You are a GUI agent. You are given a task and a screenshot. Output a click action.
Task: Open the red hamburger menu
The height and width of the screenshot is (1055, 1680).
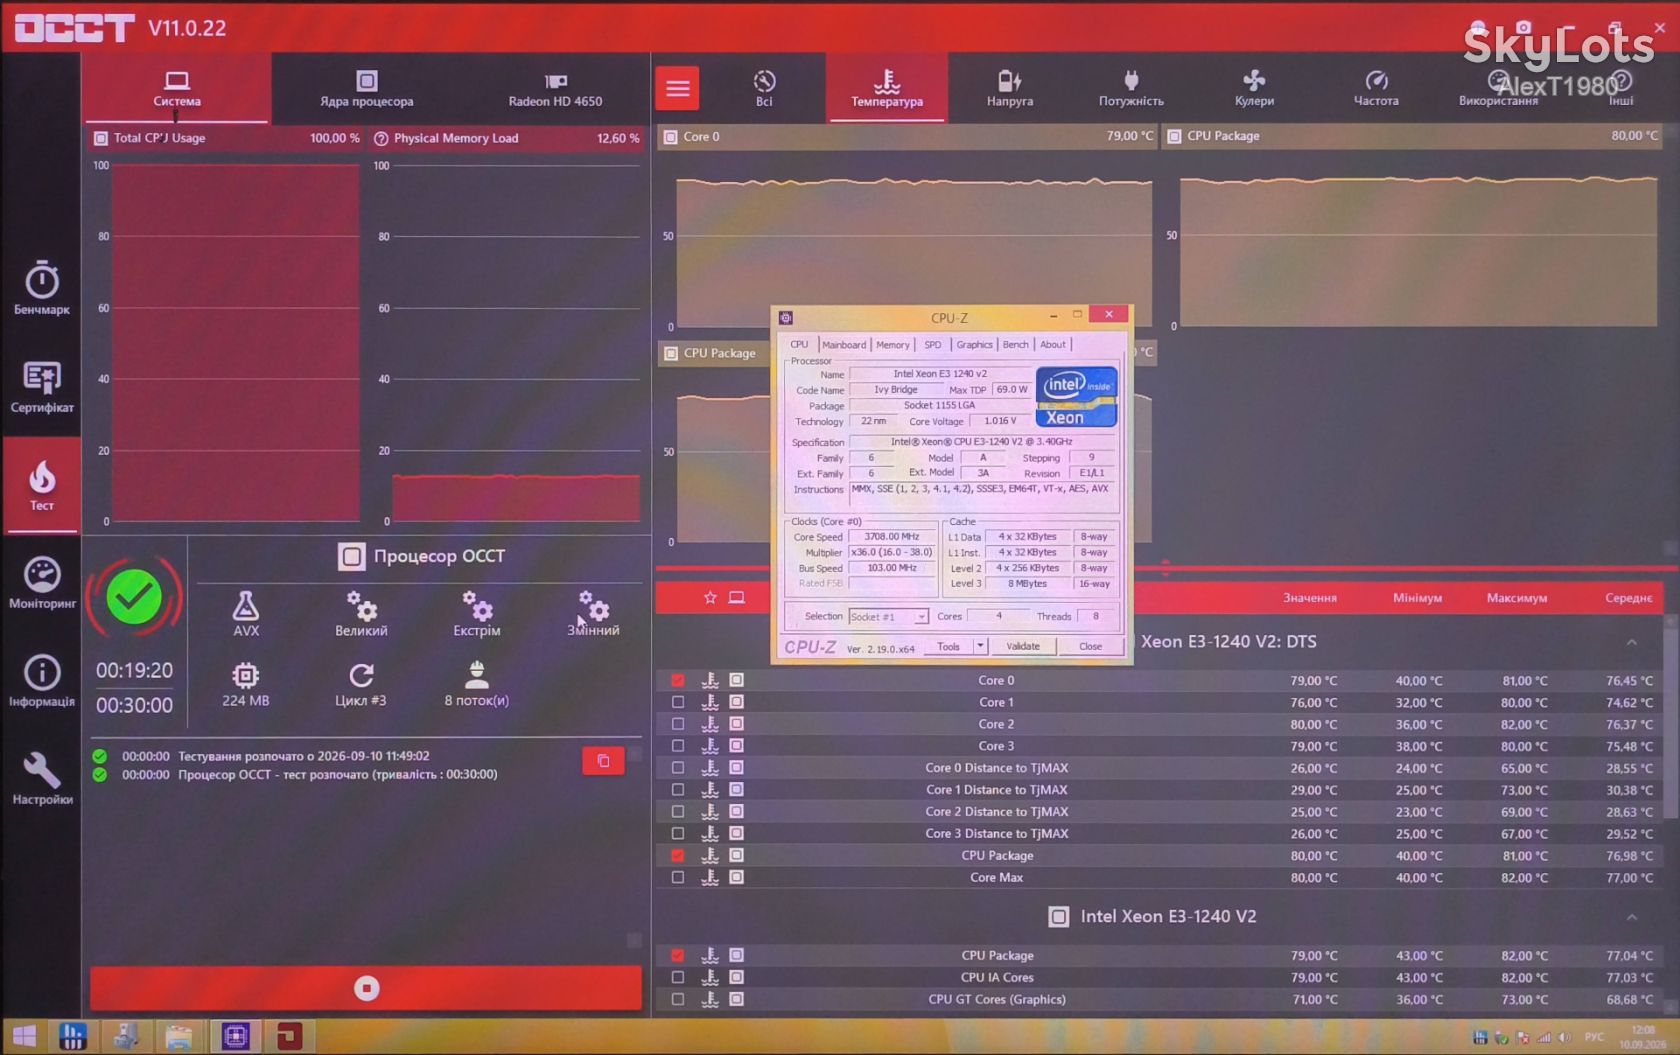pyautogui.click(x=678, y=88)
